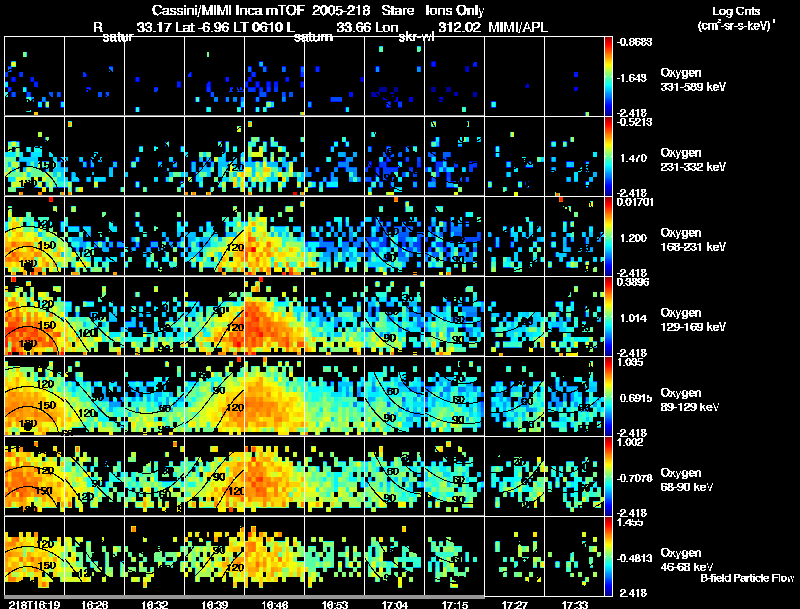Viewport: 800px width, 609px height.
Task: Click the 0.01701 color scale value
Action: pos(635,202)
